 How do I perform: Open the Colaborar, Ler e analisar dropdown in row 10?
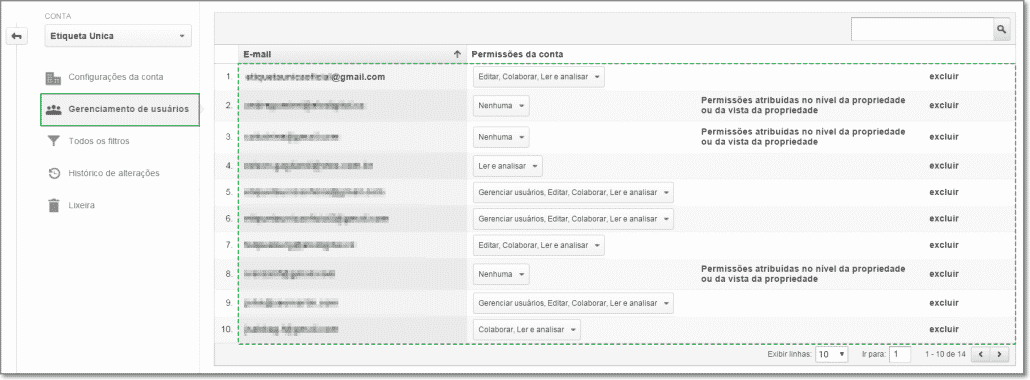(x=527, y=329)
